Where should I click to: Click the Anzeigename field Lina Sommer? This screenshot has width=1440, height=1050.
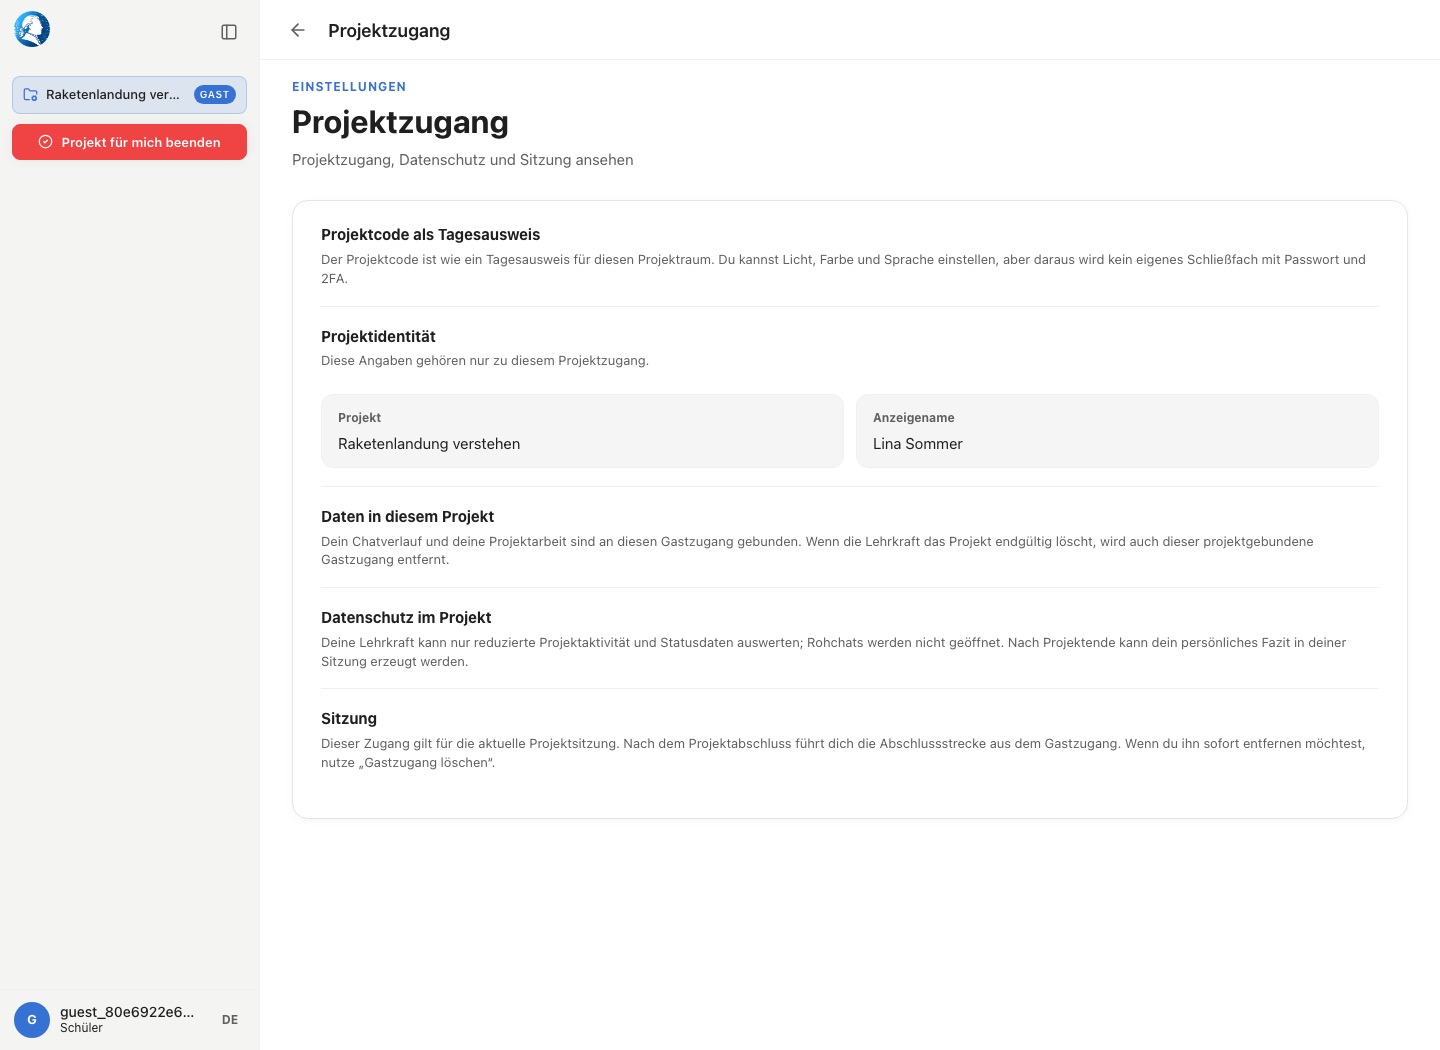pyautogui.click(x=1117, y=431)
